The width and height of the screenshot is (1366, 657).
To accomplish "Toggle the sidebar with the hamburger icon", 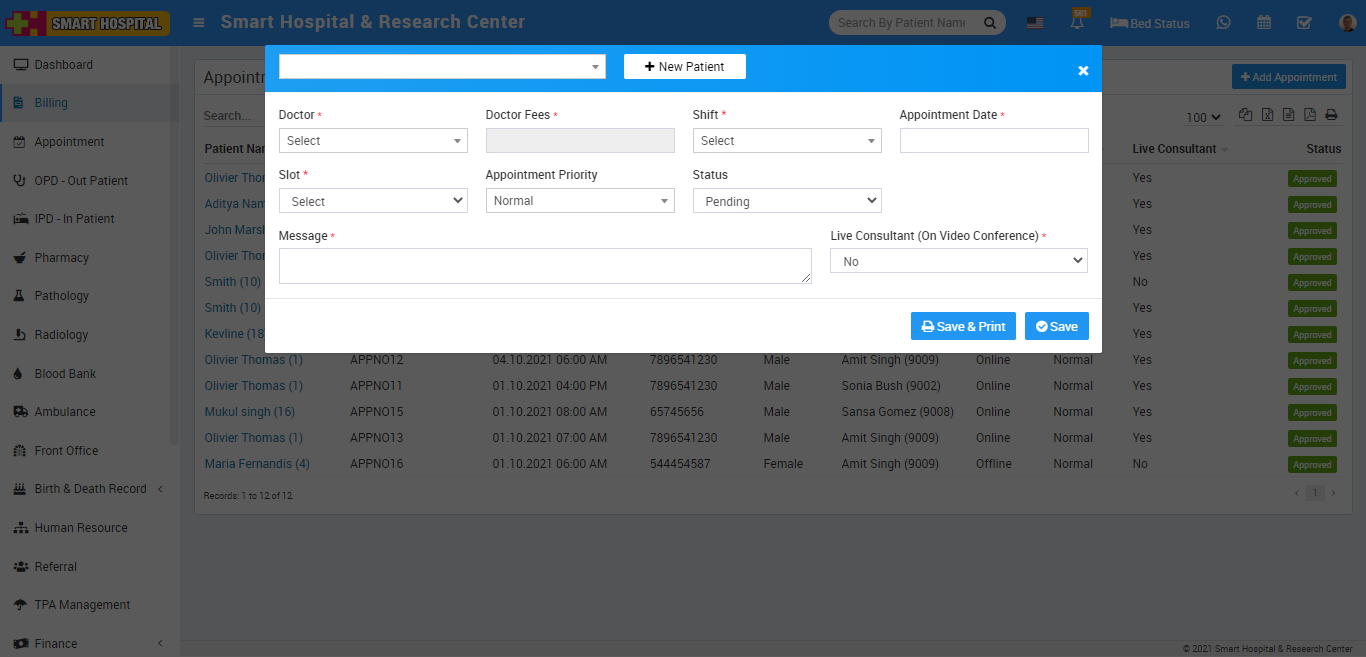I will pyautogui.click(x=199, y=22).
